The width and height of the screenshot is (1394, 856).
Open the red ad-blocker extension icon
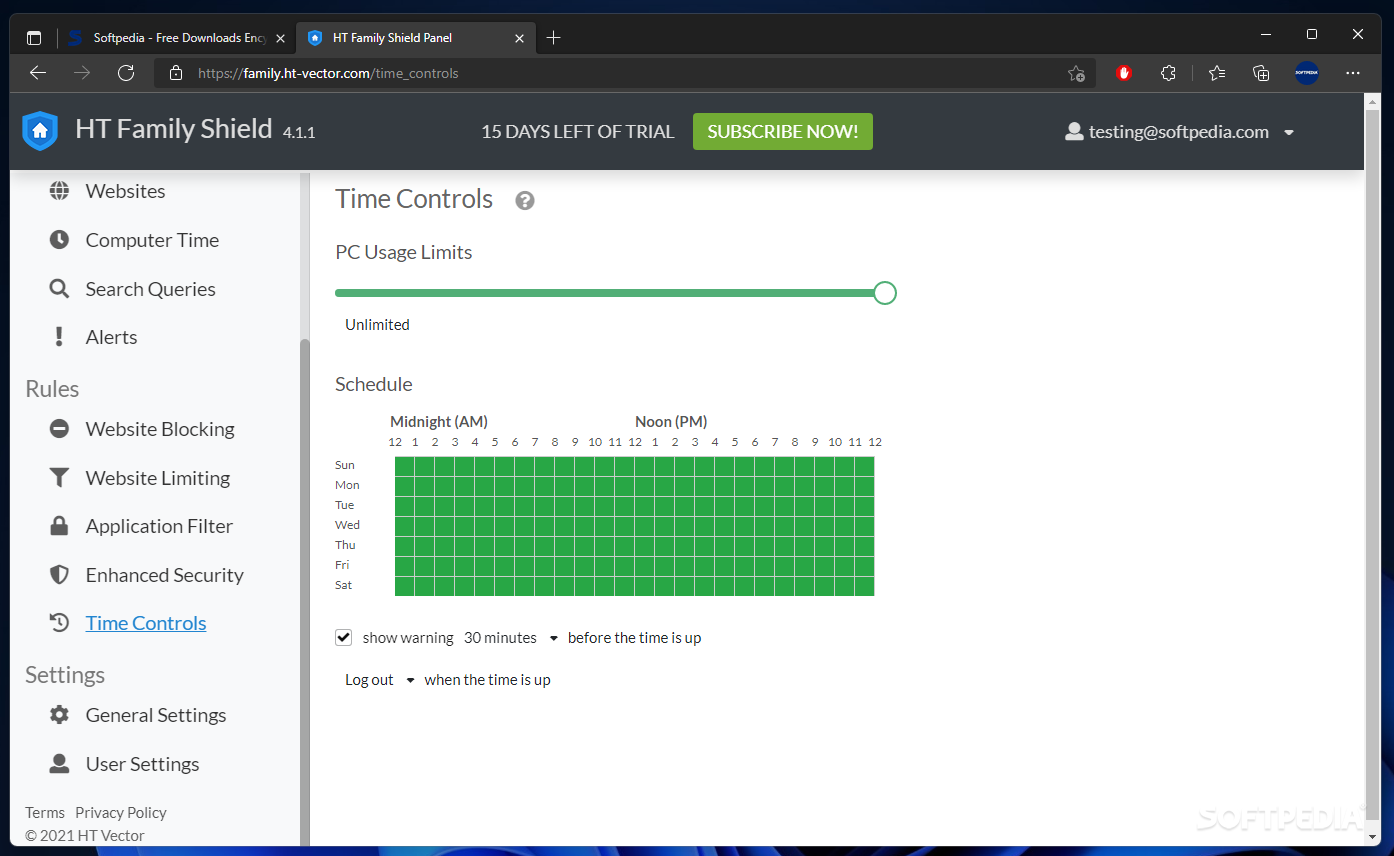[1124, 73]
